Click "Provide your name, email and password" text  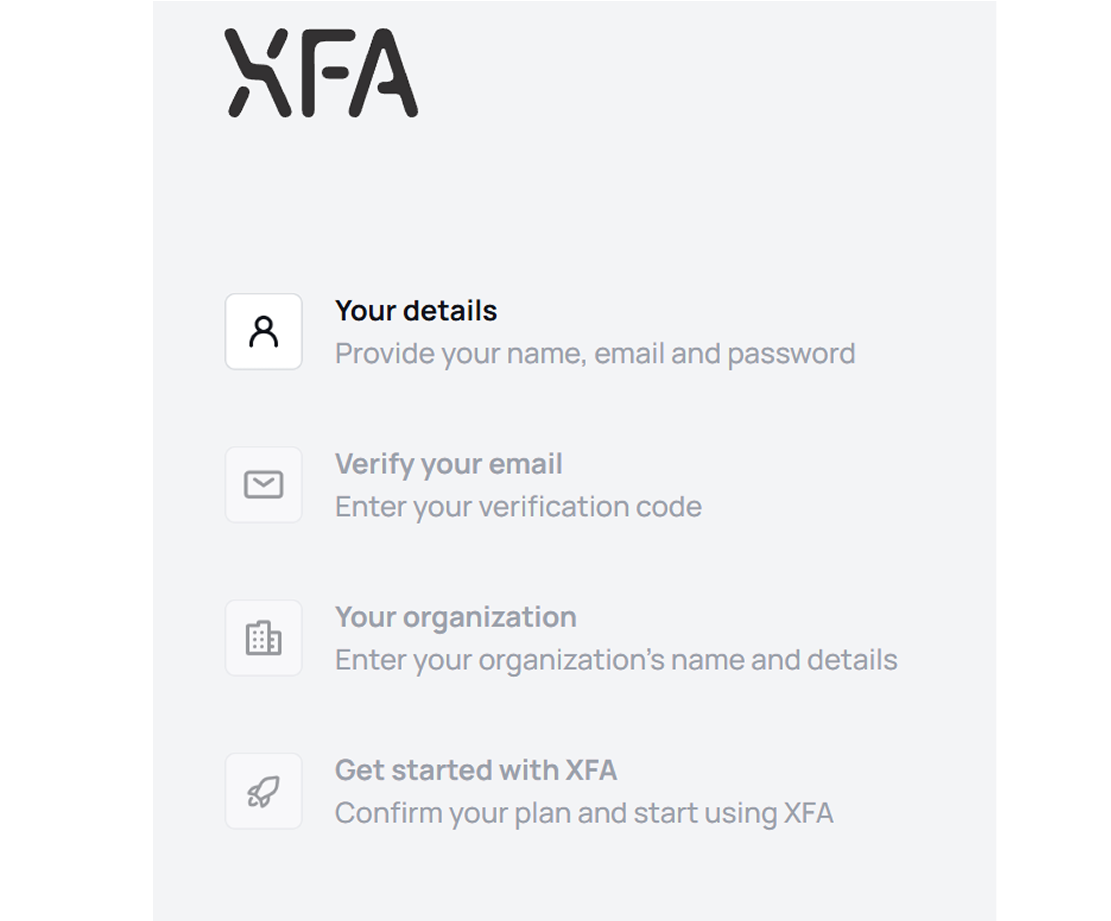click(x=595, y=354)
